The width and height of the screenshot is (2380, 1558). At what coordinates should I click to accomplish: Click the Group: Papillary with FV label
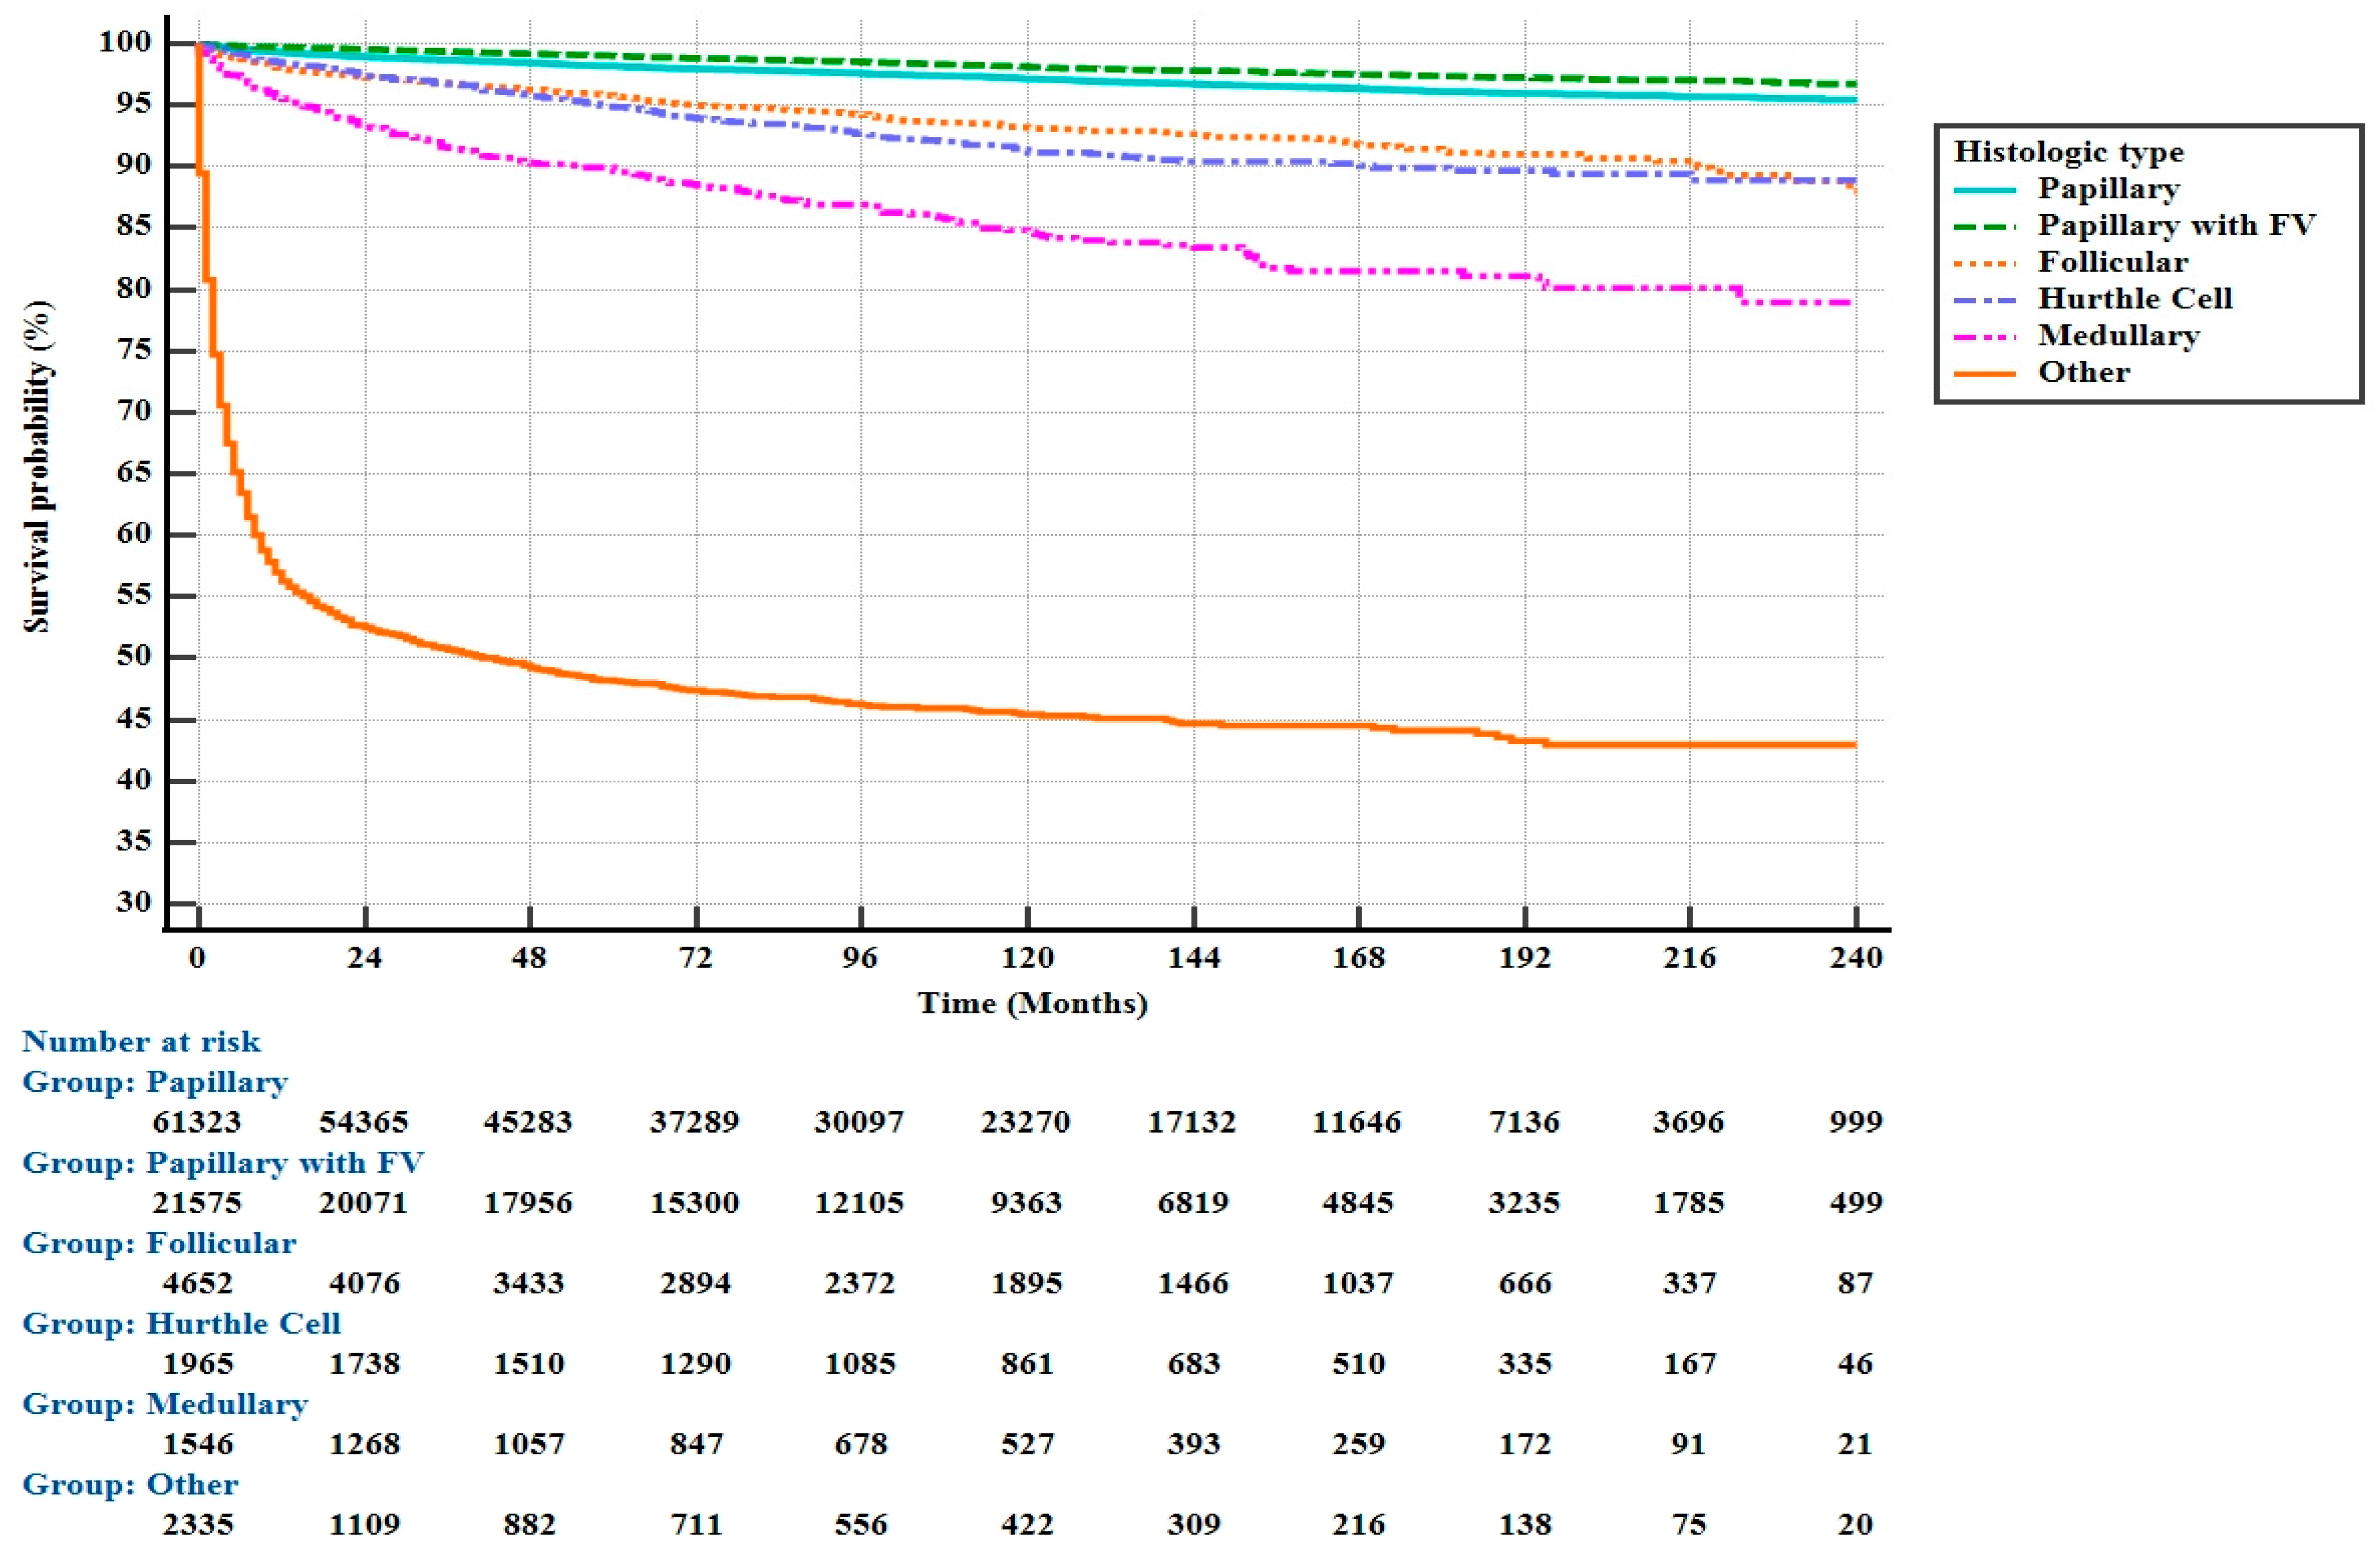[x=223, y=1163]
